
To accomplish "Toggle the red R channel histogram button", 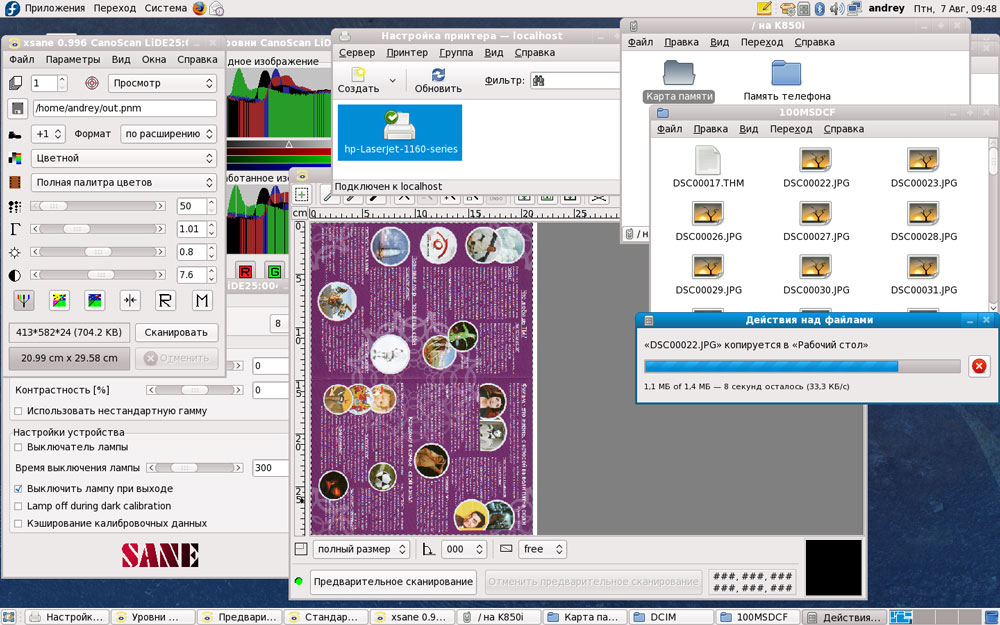I will [245, 271].
